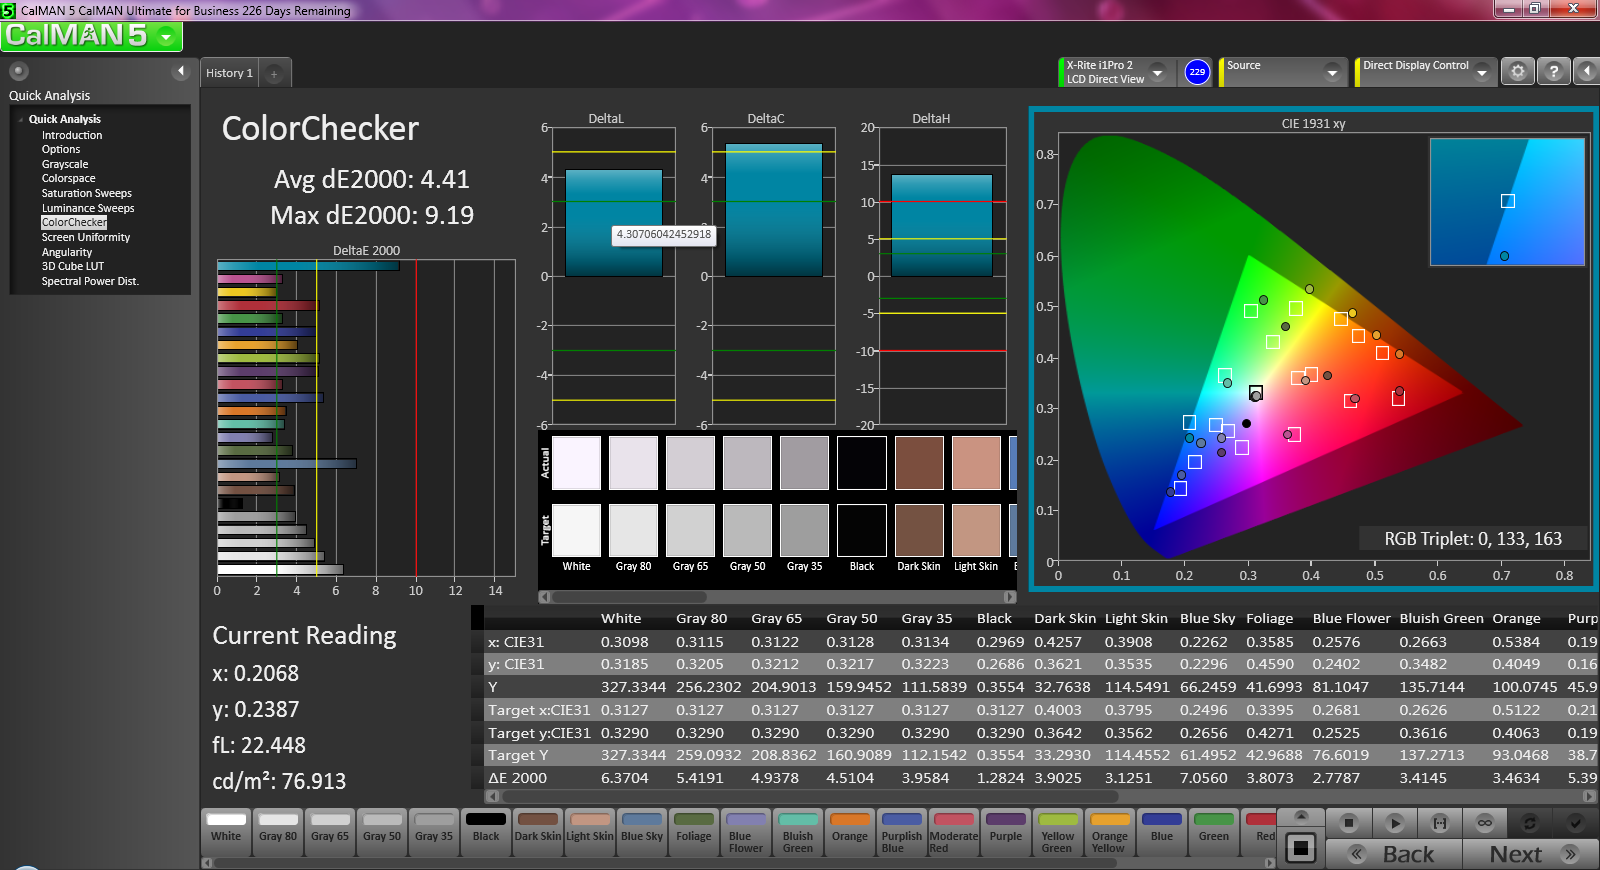
Task: Click the actual Dark Skin swatch
Action: click(x=919, y=462)
